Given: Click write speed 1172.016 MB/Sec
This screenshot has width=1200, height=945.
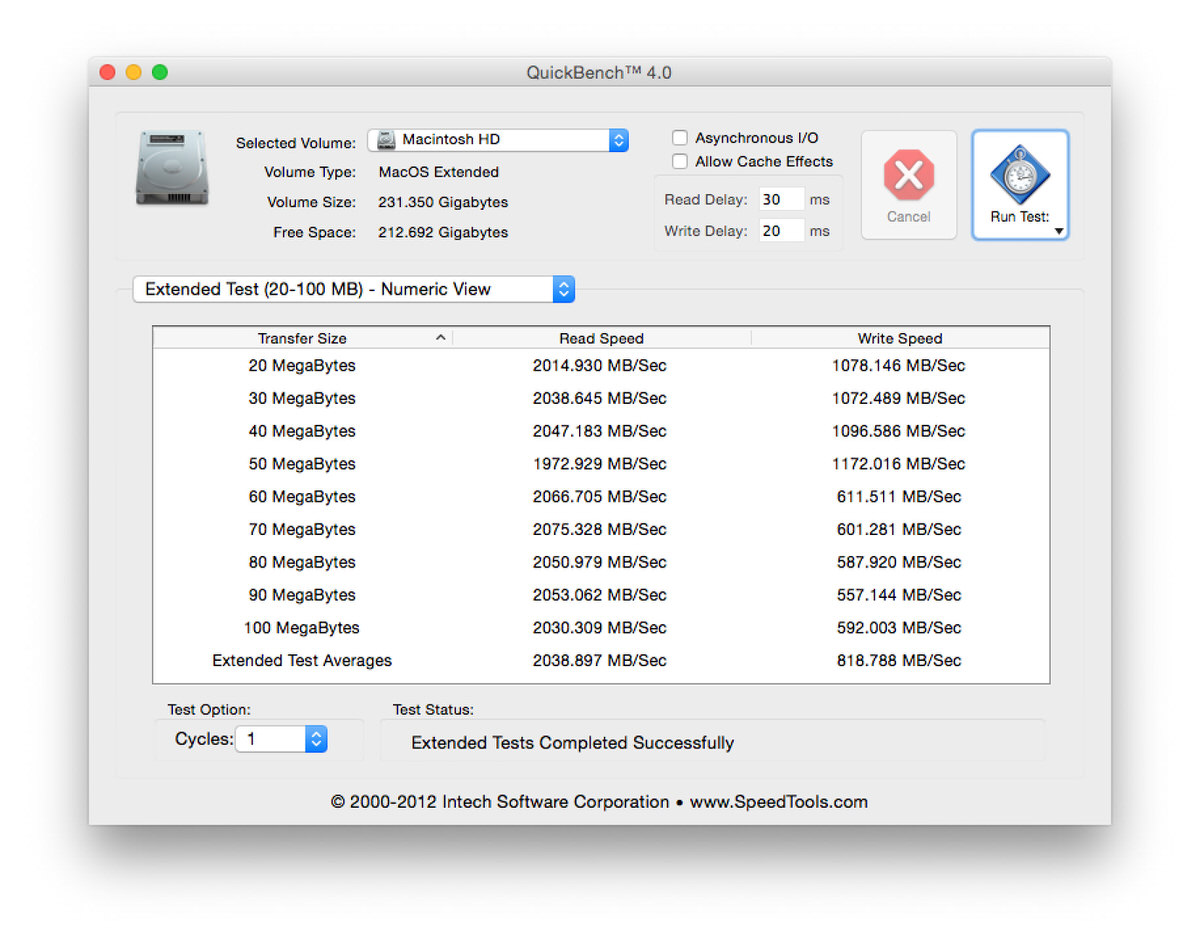Looking at the screenshot, I should (x=899, y=464).
